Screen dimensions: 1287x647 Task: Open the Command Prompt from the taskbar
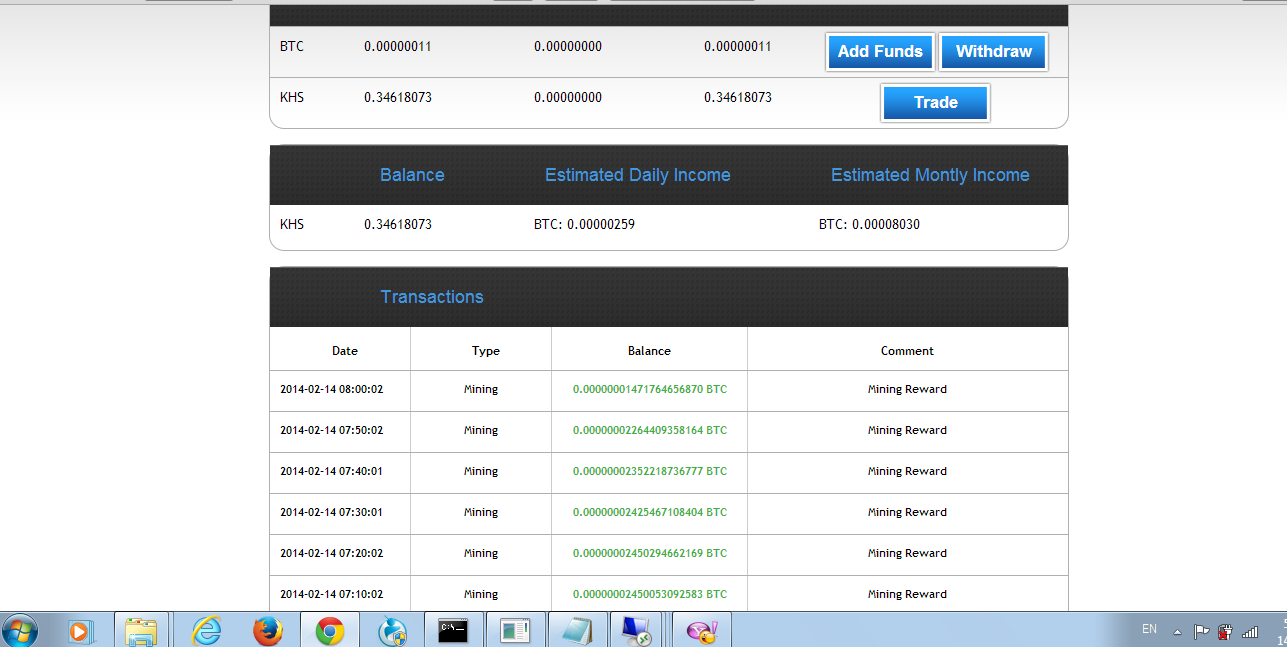pyautogui.click(x=453, y=630)
